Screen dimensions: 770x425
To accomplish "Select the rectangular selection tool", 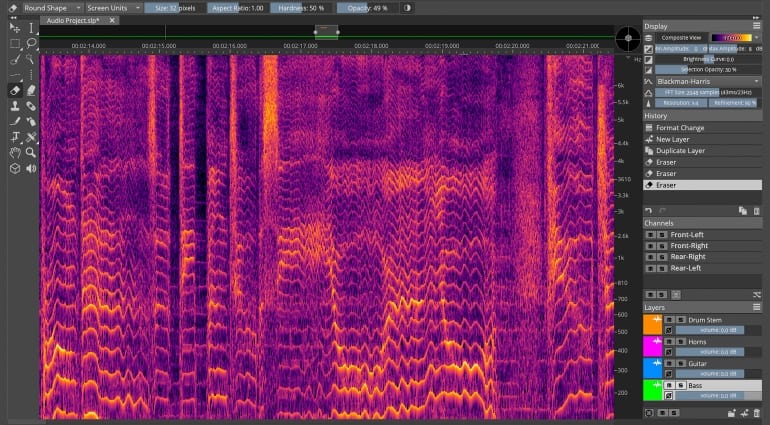I will click(15, 44).
